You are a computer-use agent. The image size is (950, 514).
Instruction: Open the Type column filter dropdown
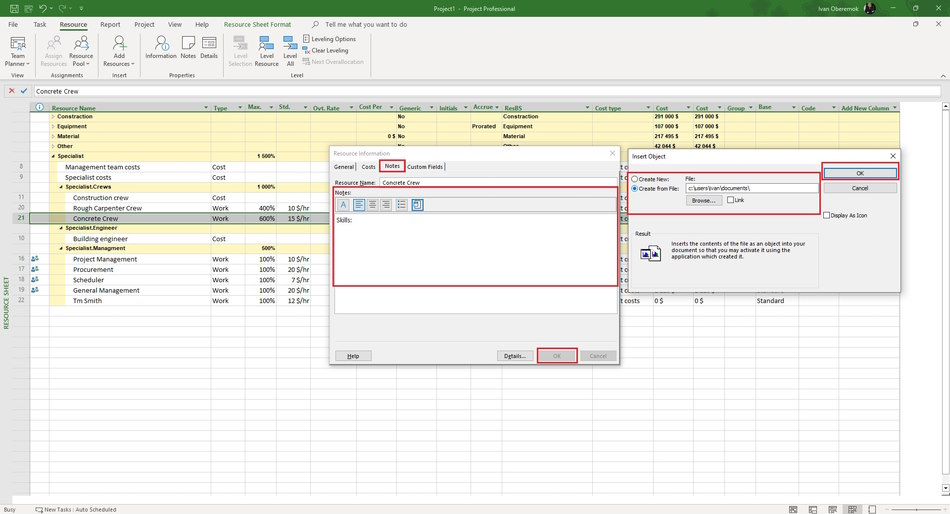[240, 108]
